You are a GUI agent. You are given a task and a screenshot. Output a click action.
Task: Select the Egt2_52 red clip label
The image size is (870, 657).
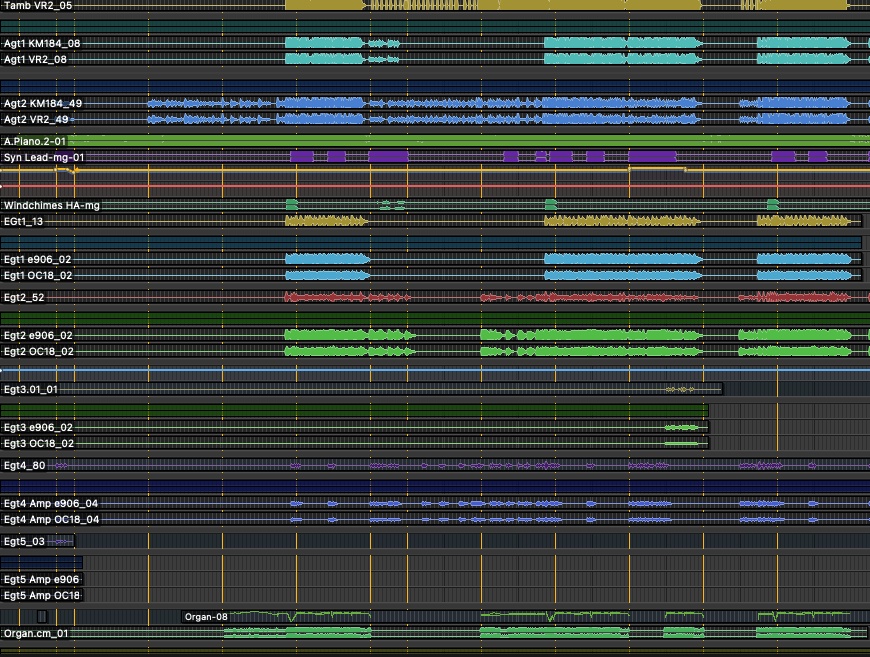point(24,297)
